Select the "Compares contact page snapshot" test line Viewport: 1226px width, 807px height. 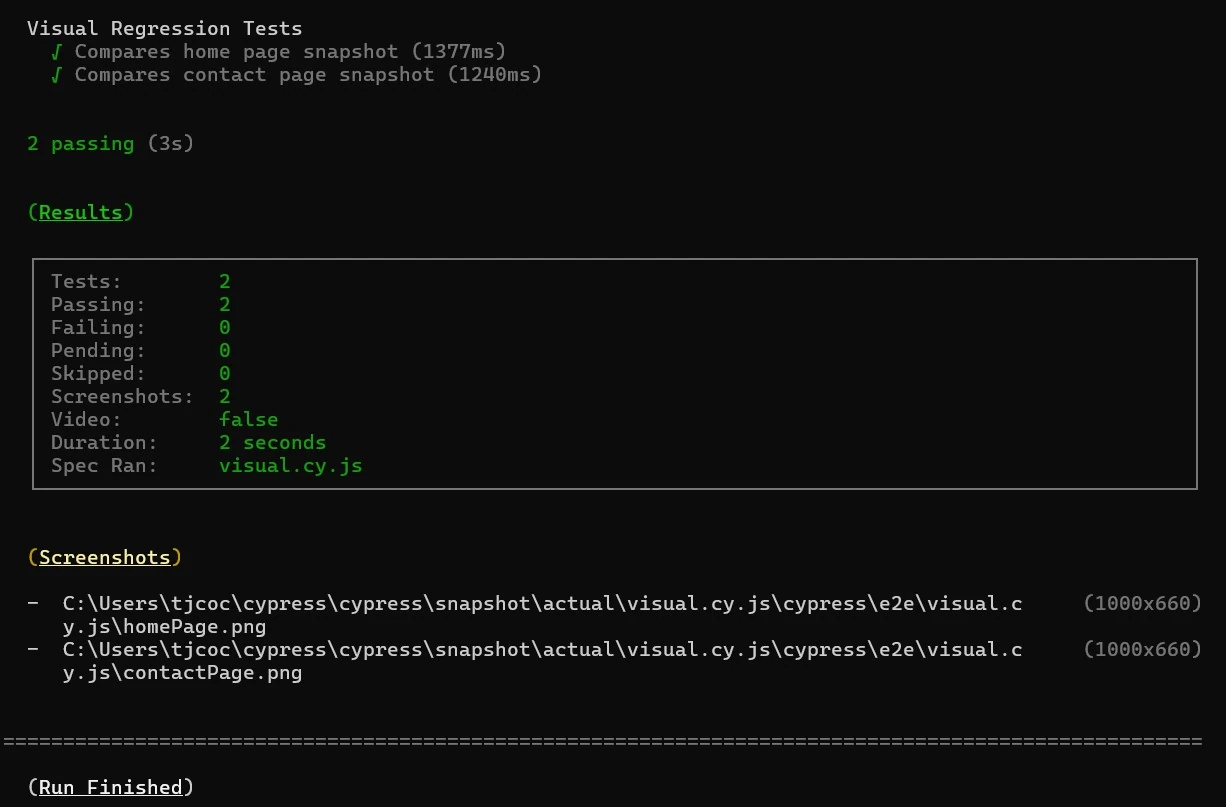[254, 74]
